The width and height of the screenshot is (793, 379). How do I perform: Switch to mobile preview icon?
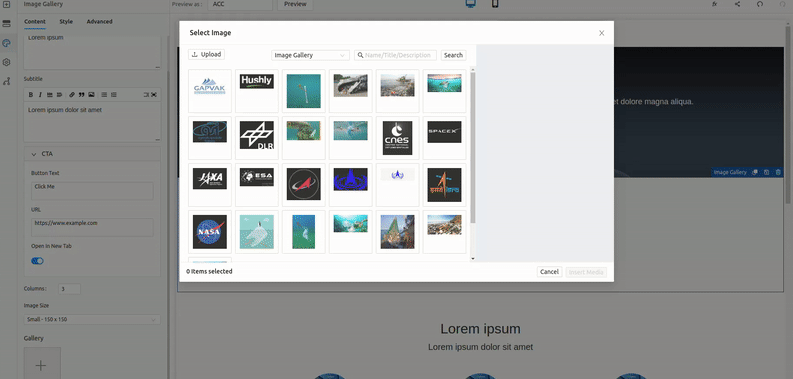tap(495, 4)
